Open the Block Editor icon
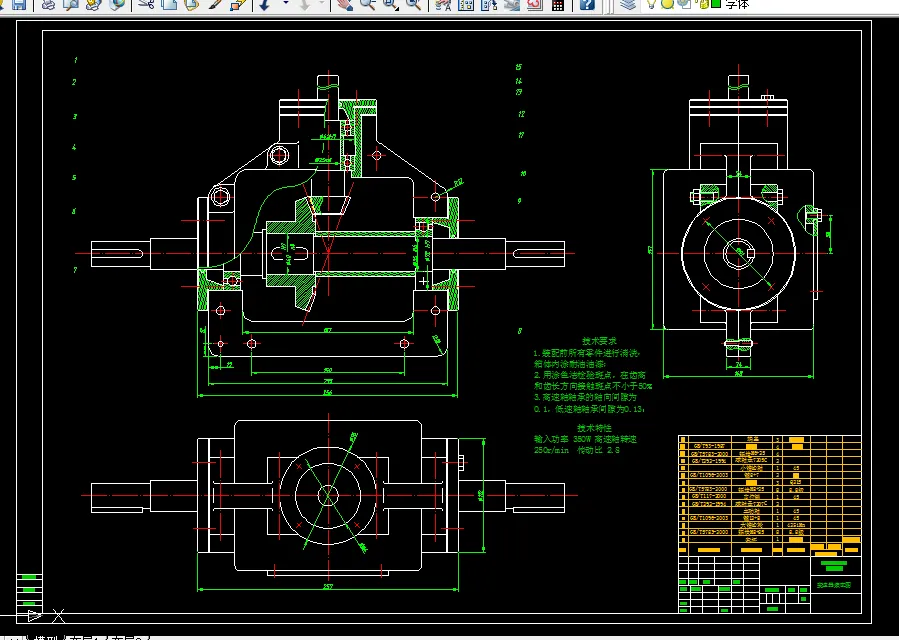Viewport: 899px width, 640px height. [237, 5]
